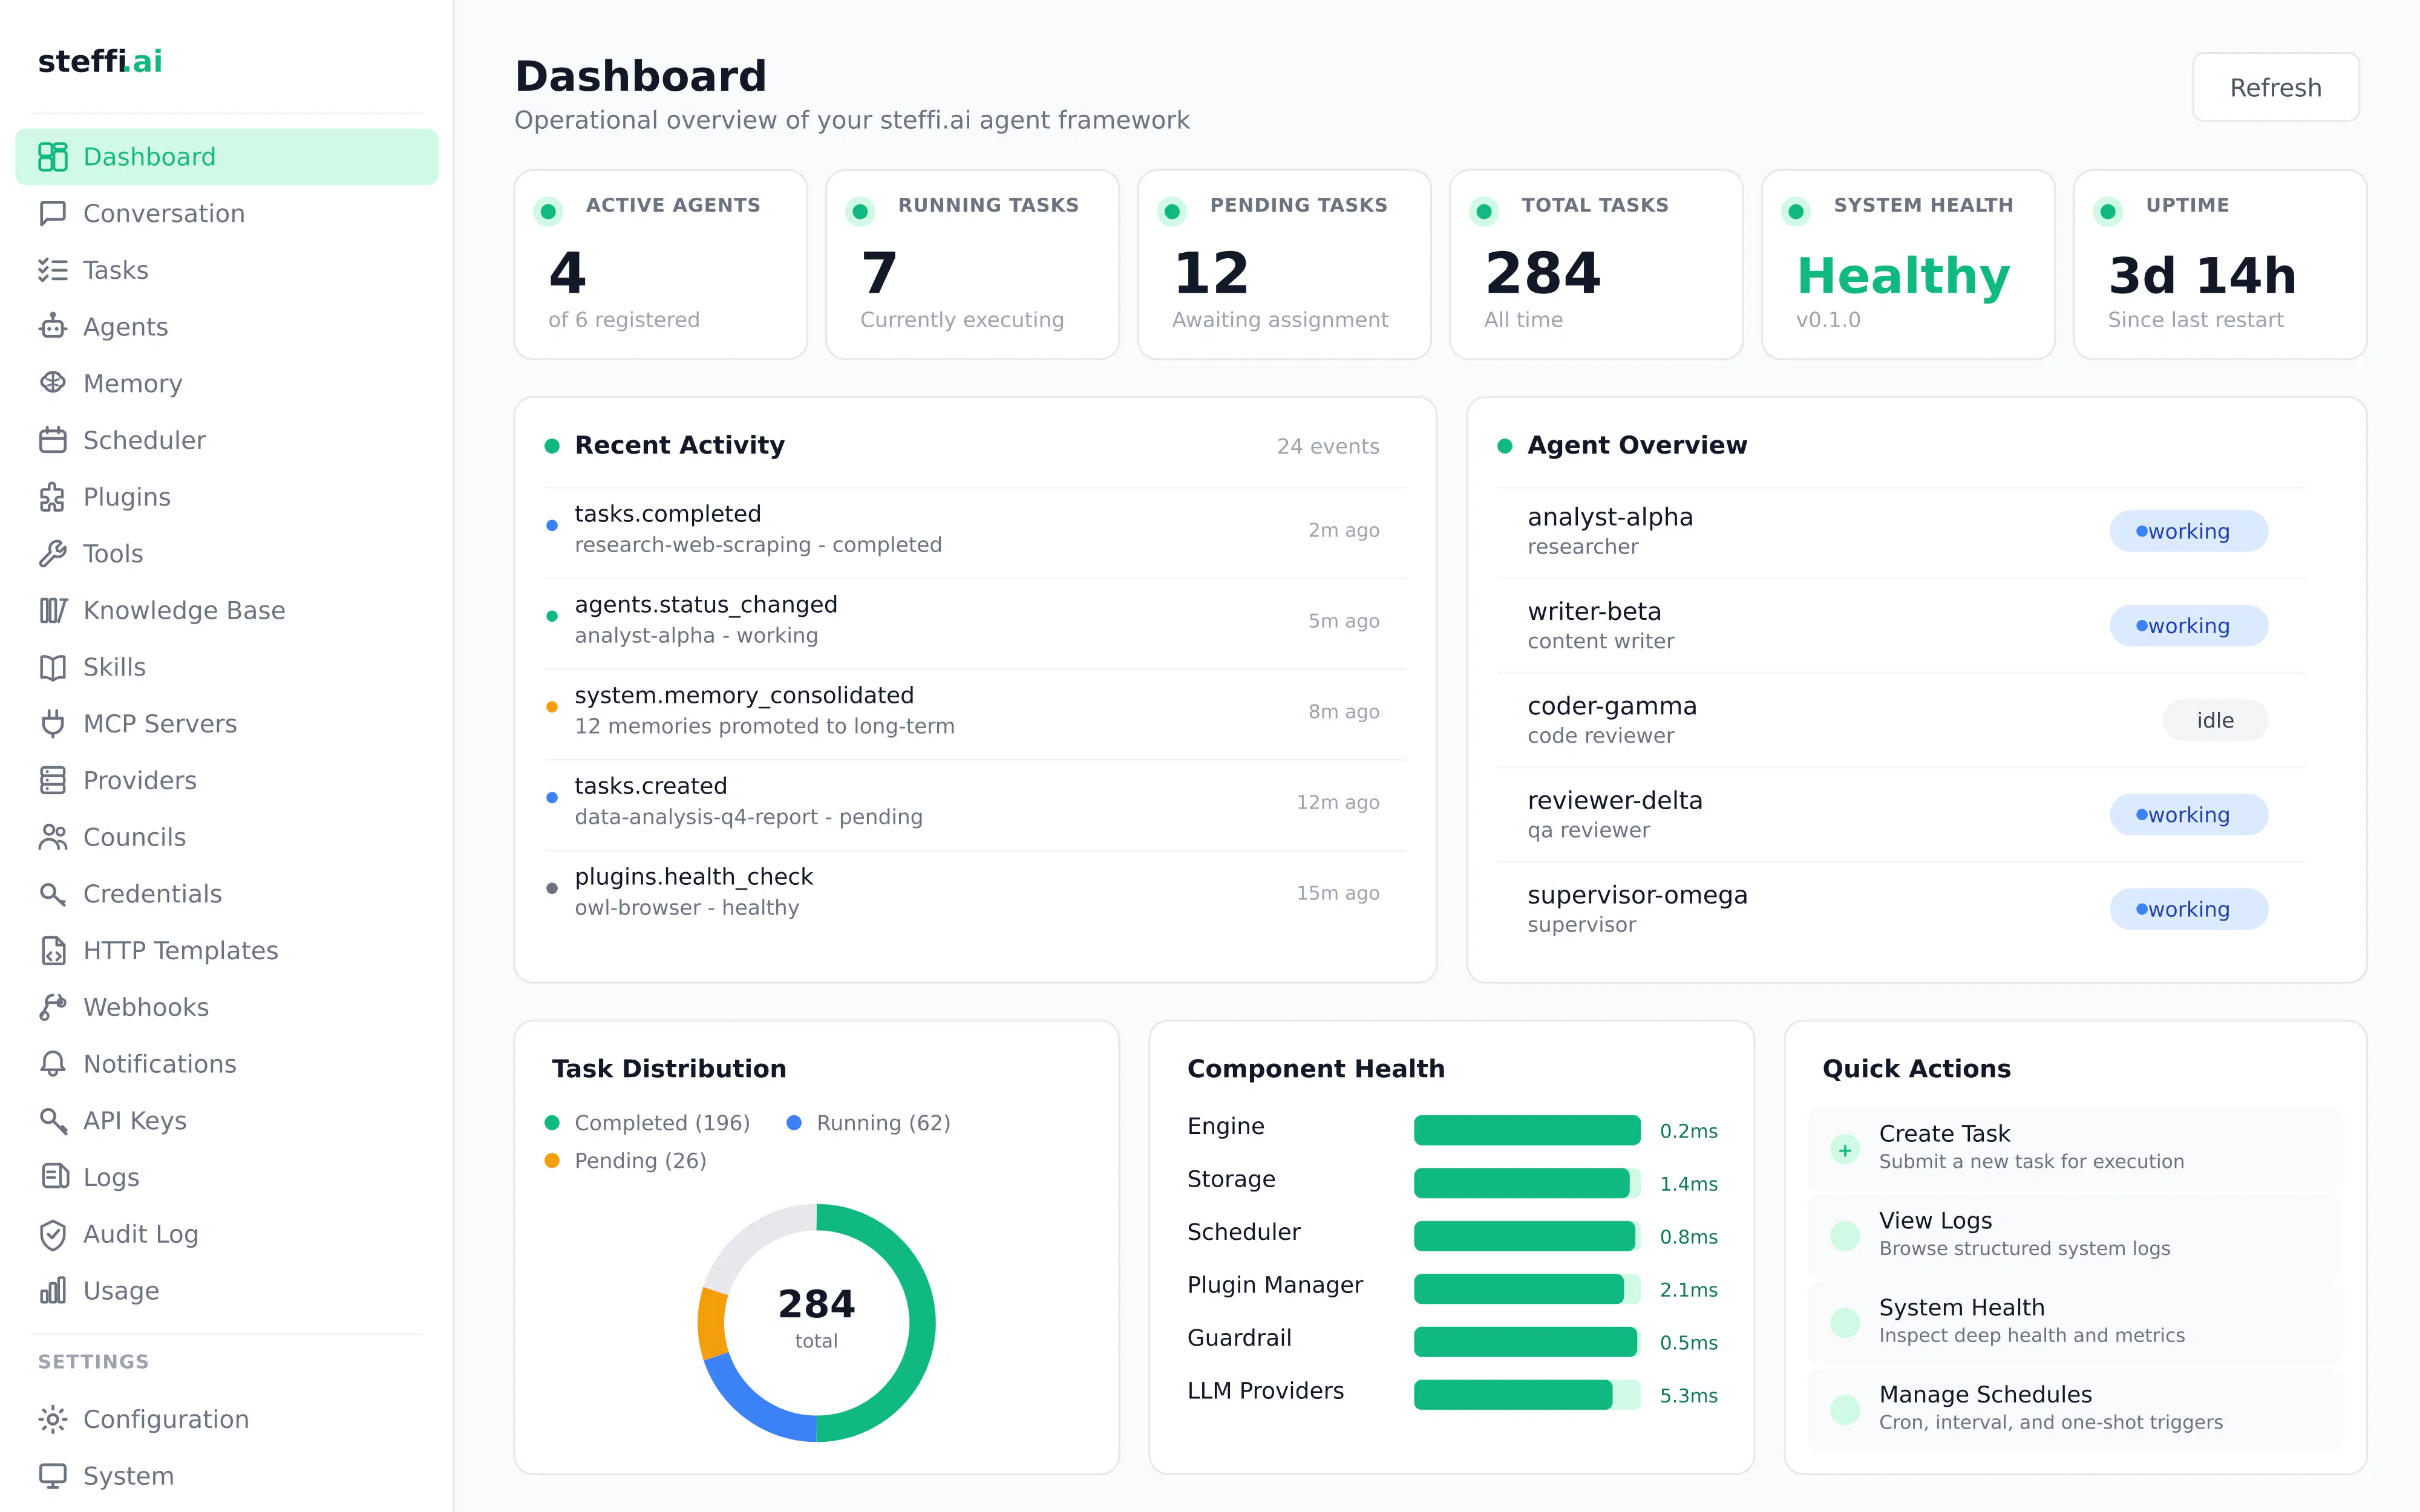Click the Pending (26) legend item

pyautogui.click(x=625, y=1161)
